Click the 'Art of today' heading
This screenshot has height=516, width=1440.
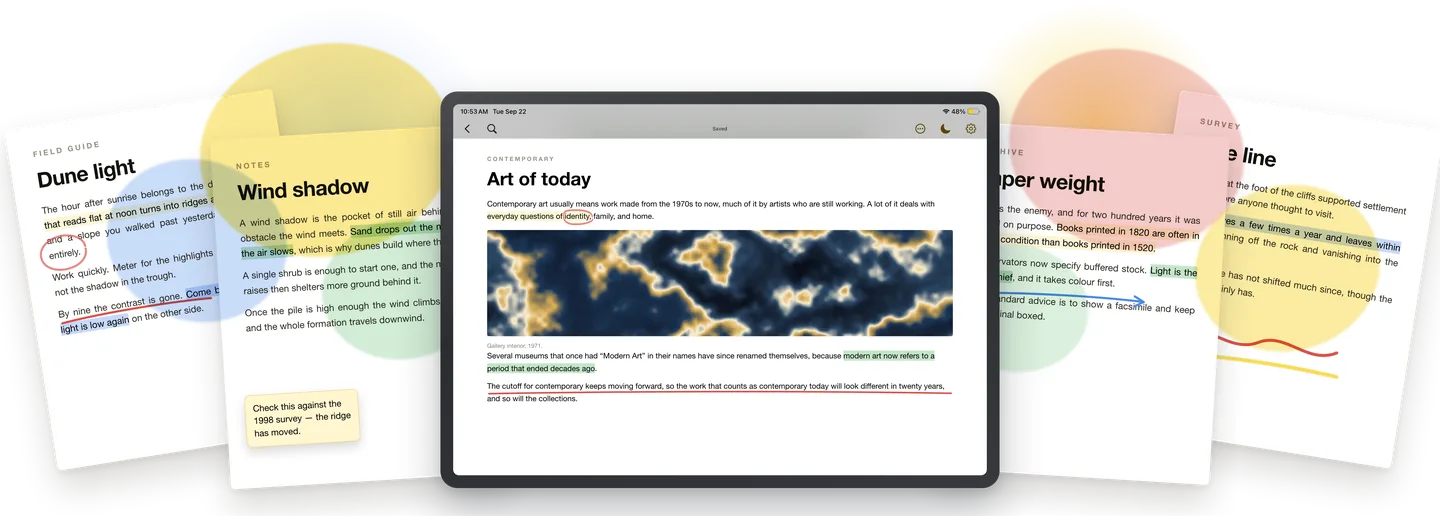pyautogui.click(x=538, y=180)
